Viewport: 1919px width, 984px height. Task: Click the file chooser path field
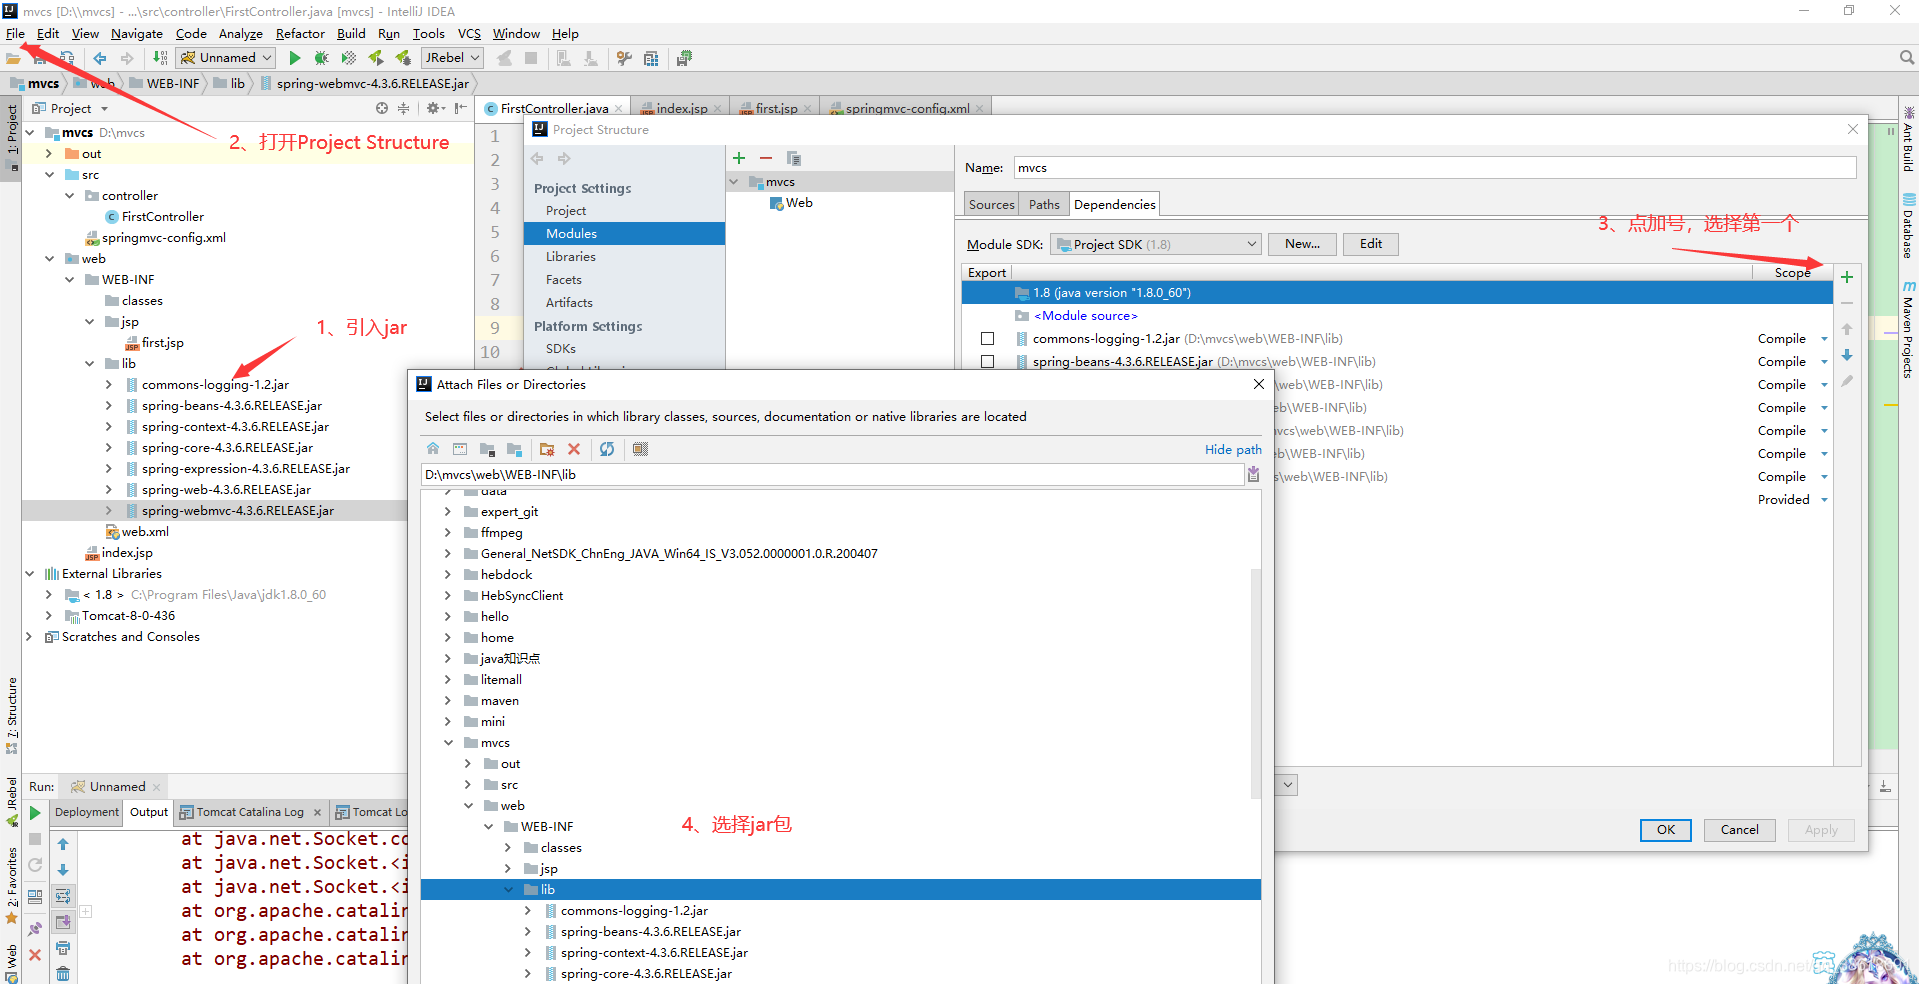(x=832, y=475)
